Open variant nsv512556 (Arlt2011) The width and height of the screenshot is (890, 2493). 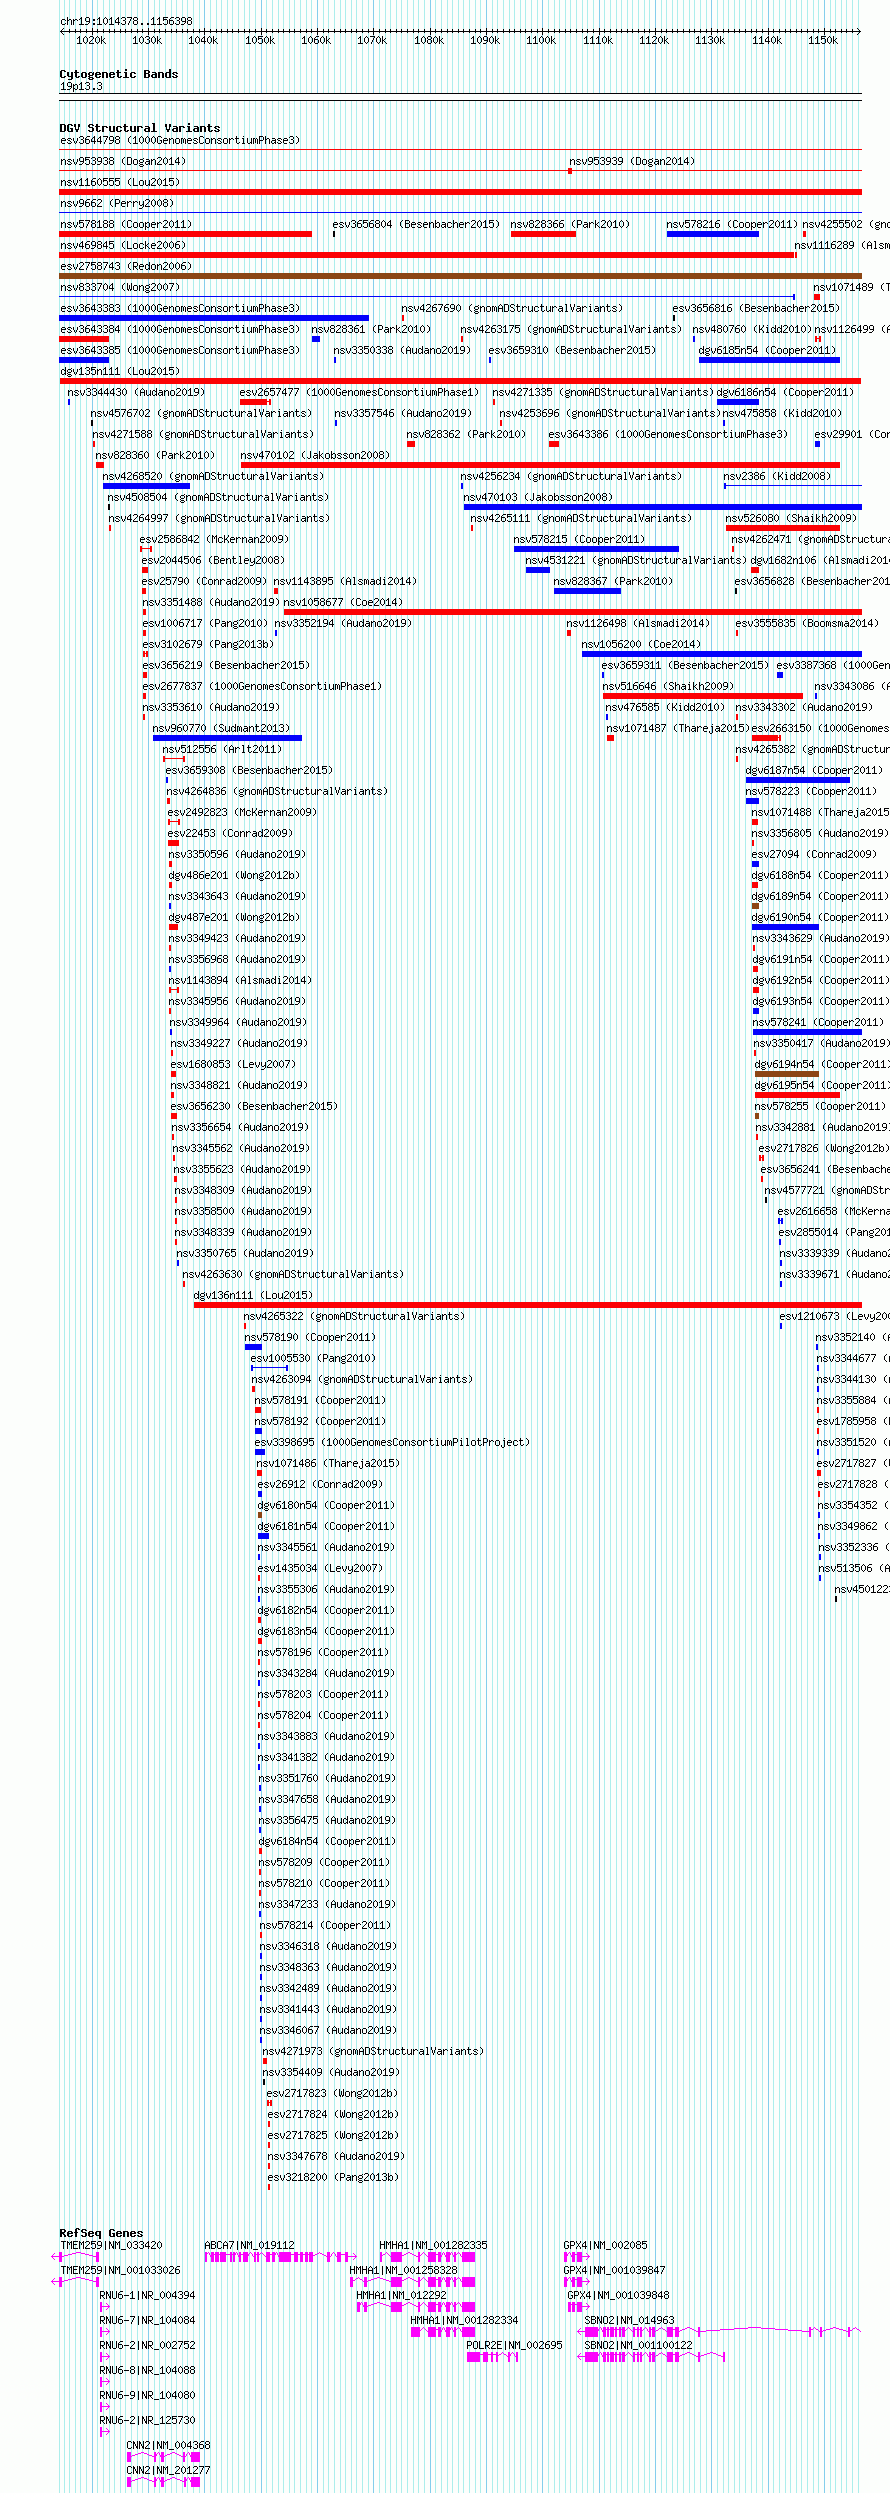coord(223,749)
